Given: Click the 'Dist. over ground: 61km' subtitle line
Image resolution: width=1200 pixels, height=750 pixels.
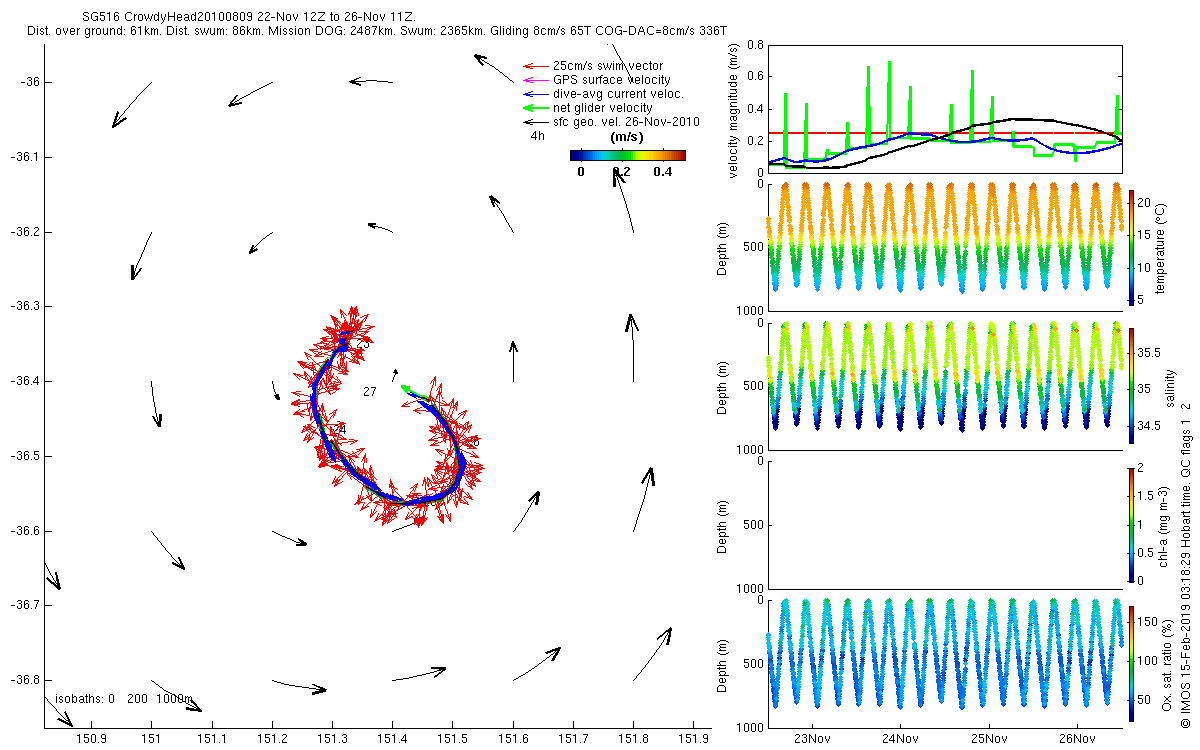Looking at the screenshot, I should [x=378, y=32].
